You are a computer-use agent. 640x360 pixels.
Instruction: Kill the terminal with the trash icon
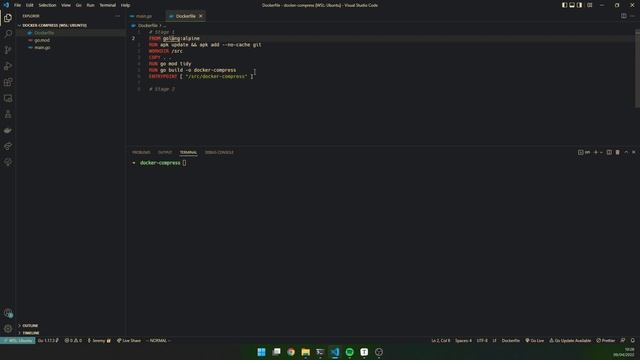[618, 152]
